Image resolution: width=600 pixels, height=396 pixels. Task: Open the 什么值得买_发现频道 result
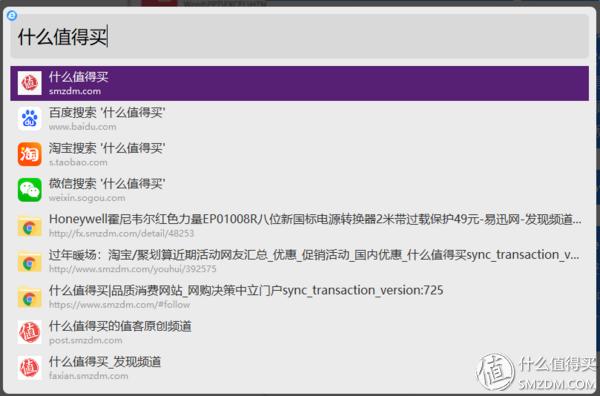[x=299, y=368]
